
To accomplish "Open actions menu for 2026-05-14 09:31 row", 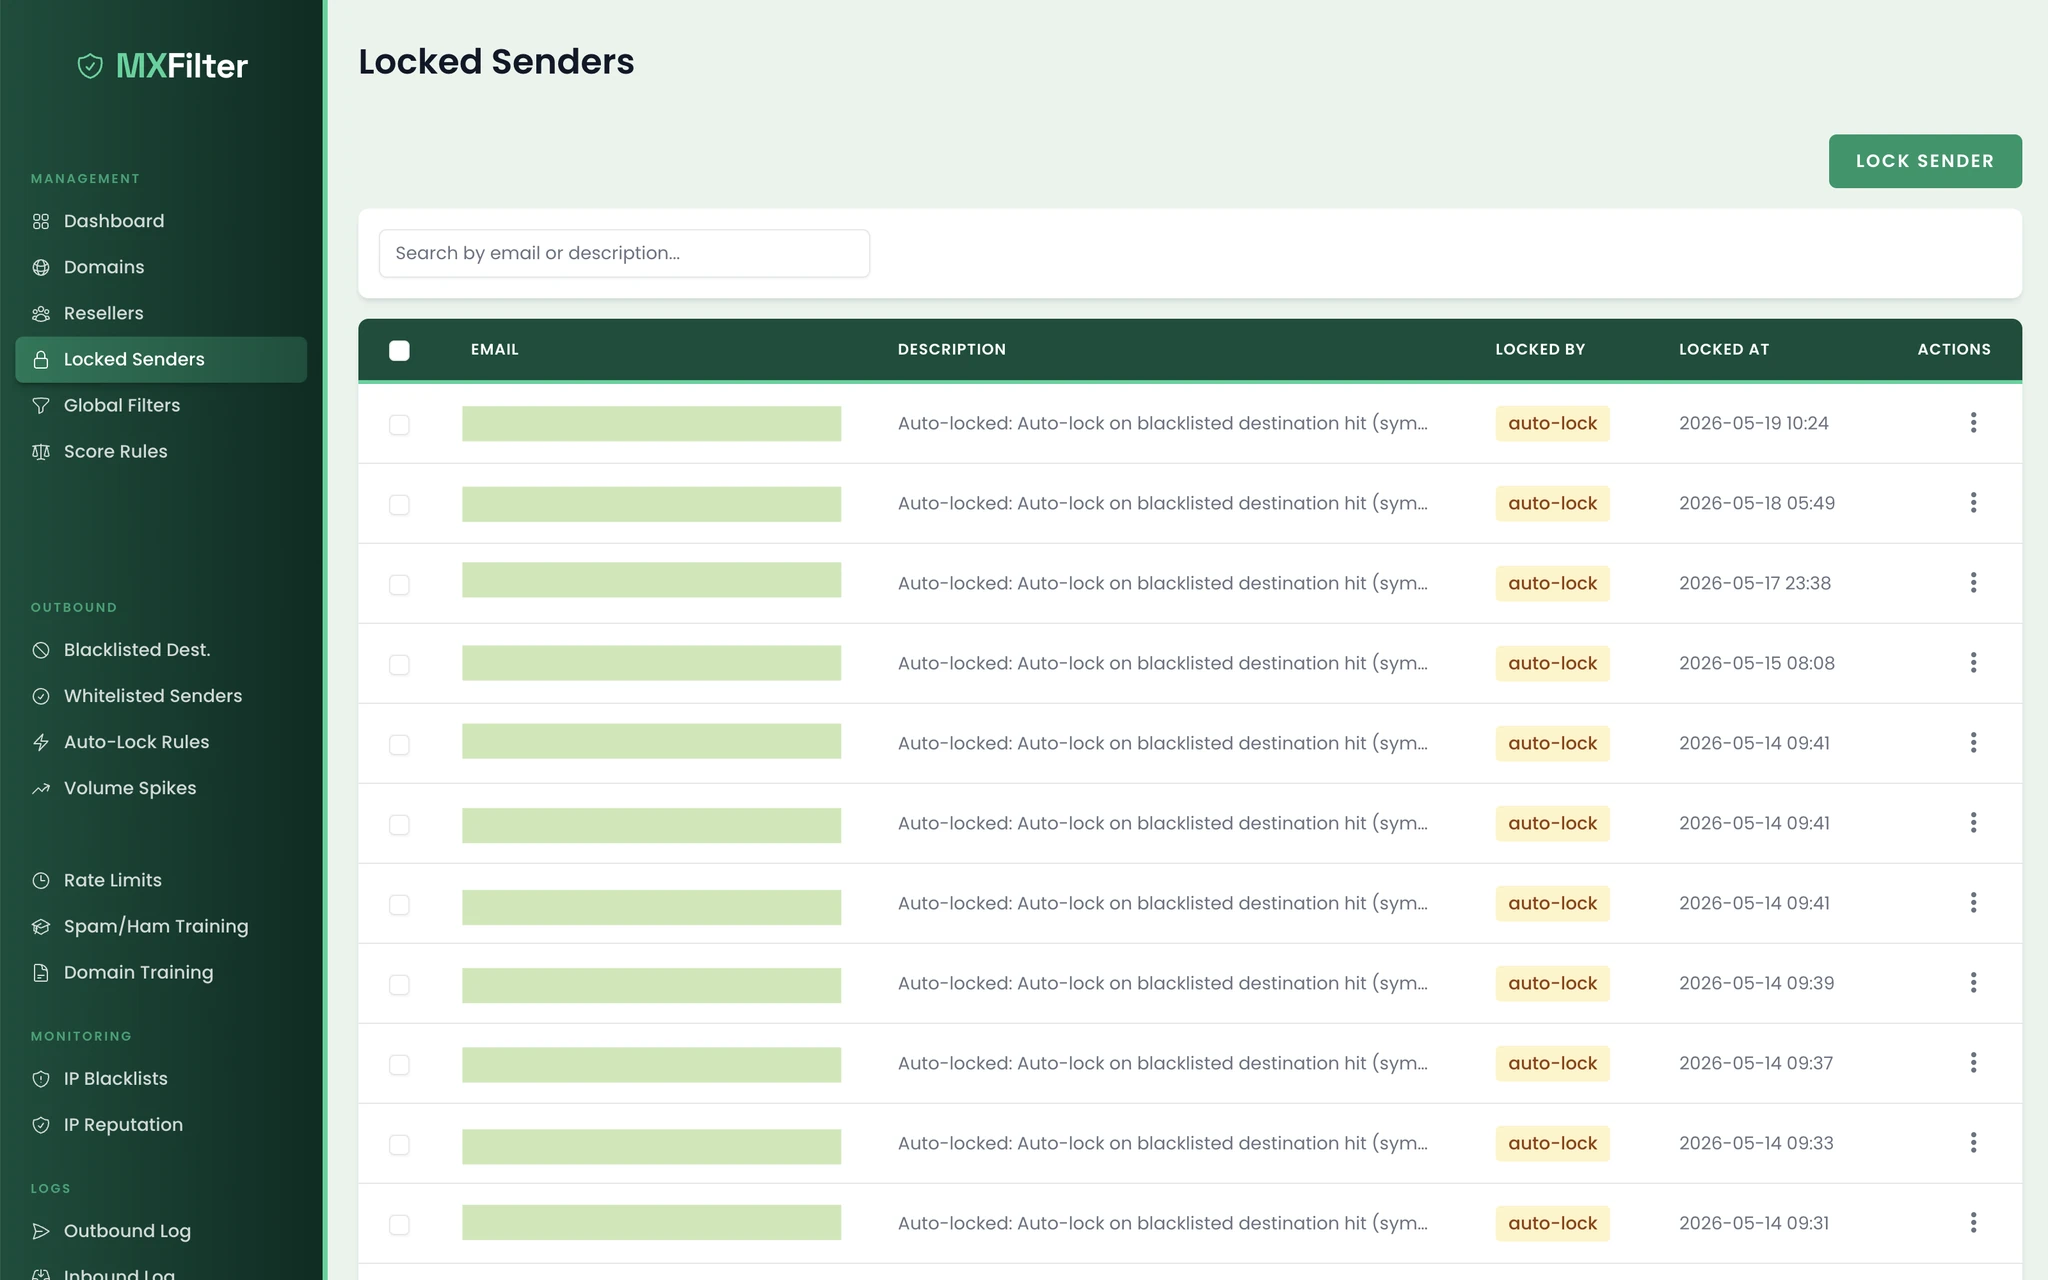I will (1973, 1223).
